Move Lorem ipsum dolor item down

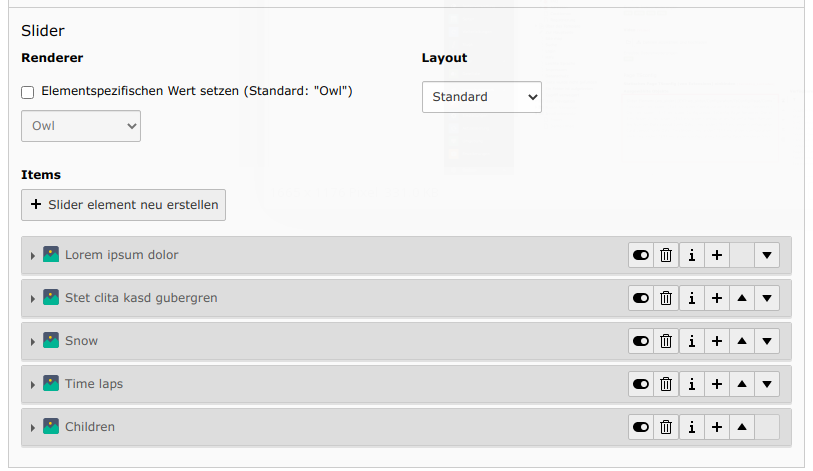[x=767, y=255]
